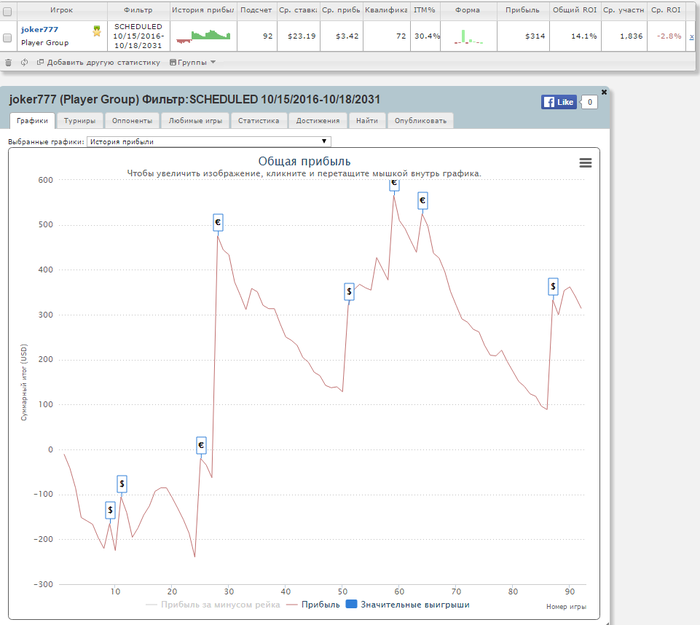700x625 pixels.
Task: Switch to the Графики tab
Action: pos(32,121)
